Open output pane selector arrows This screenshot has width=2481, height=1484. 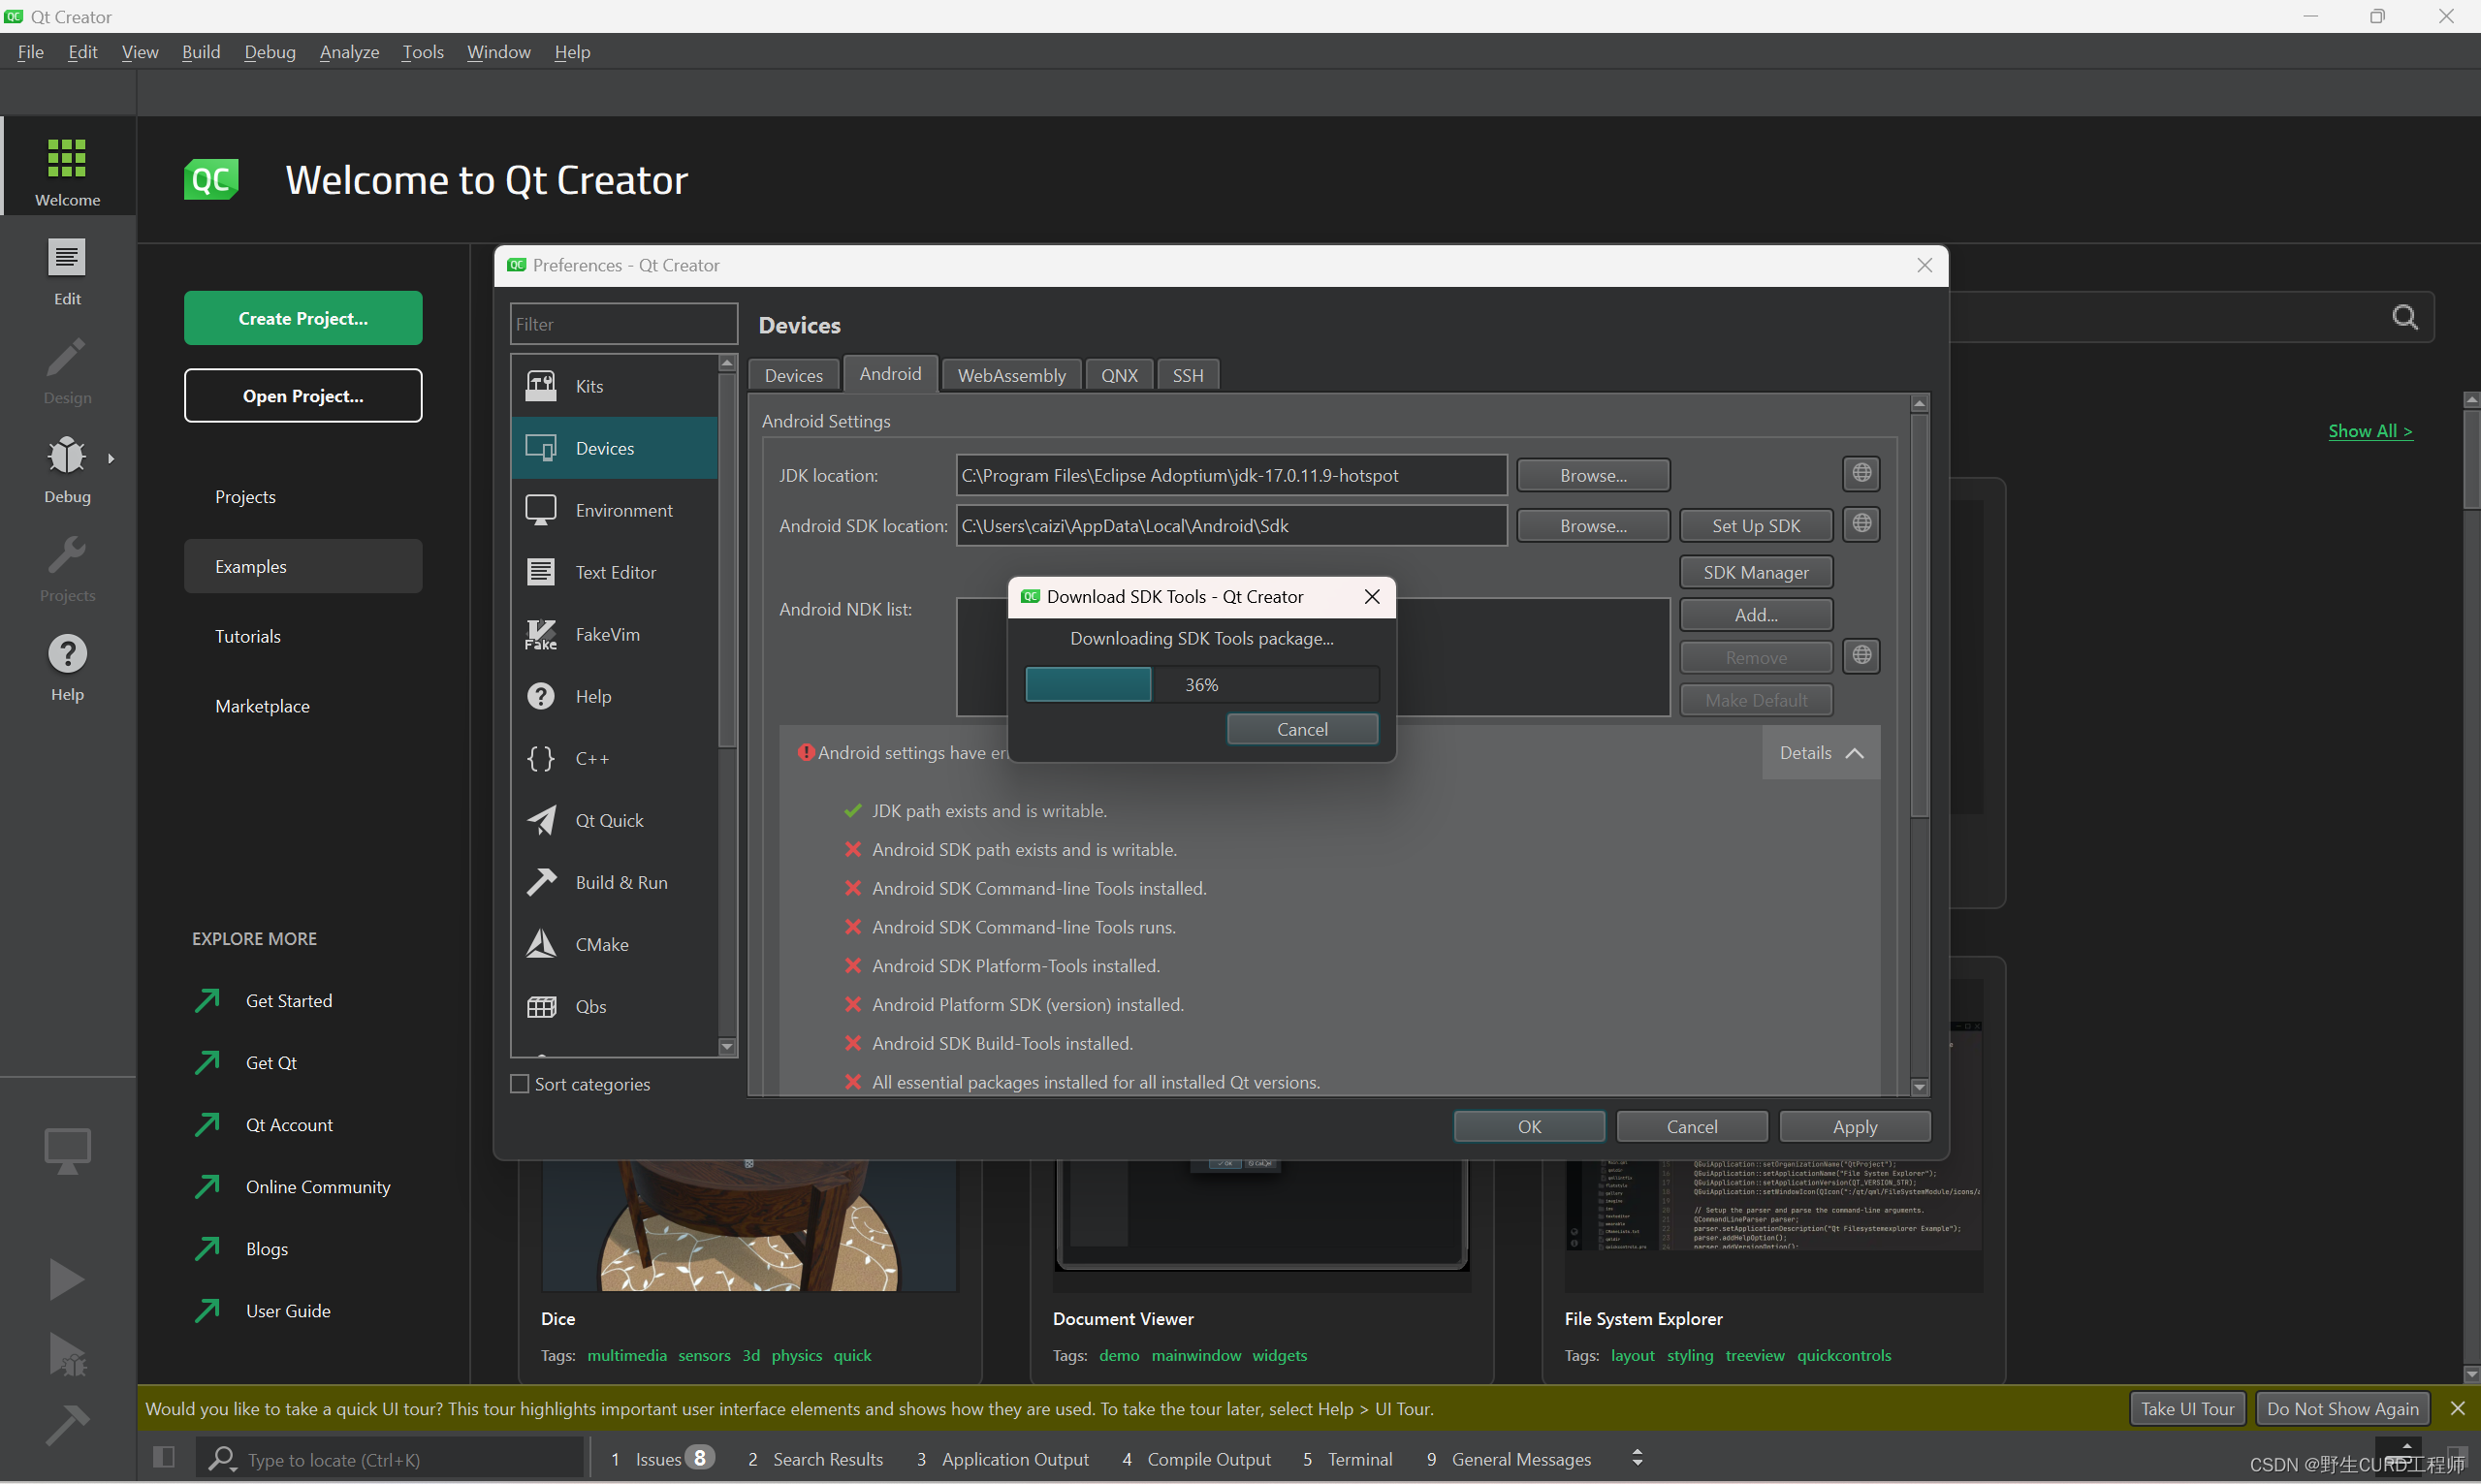point(1637,1458)
